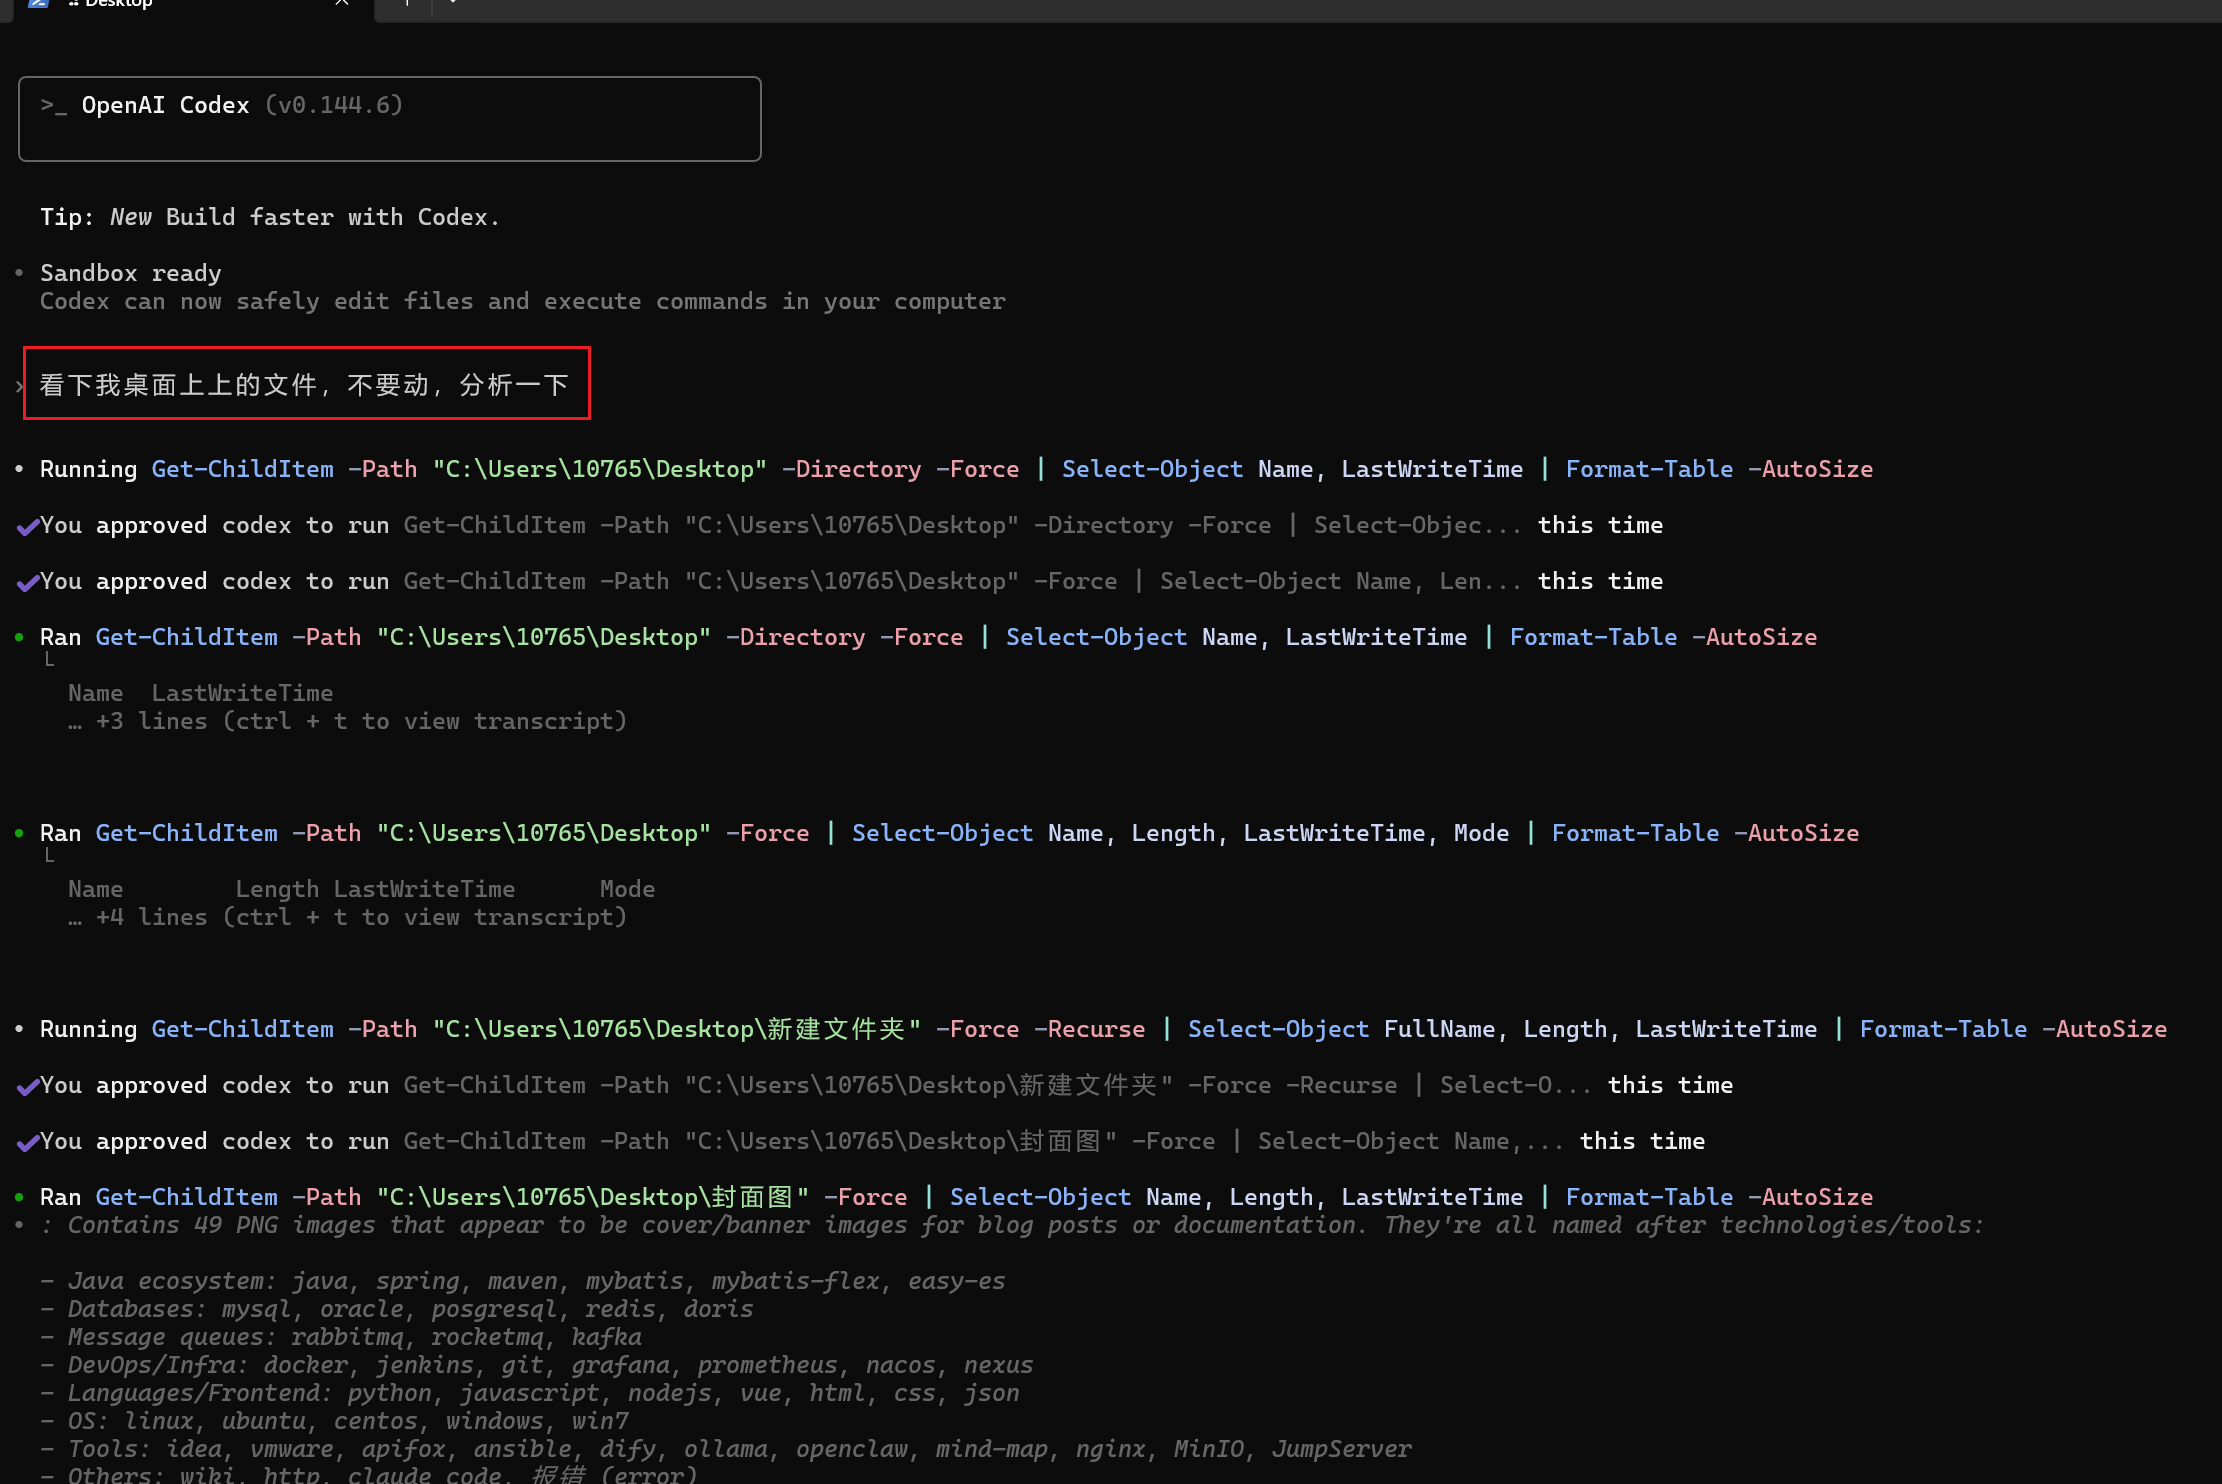Click the prompt text '看下我桌面上上的文件，不要动，分析一下'
The width and height of the screenshot is (2222, 1484).
point(304,385)
